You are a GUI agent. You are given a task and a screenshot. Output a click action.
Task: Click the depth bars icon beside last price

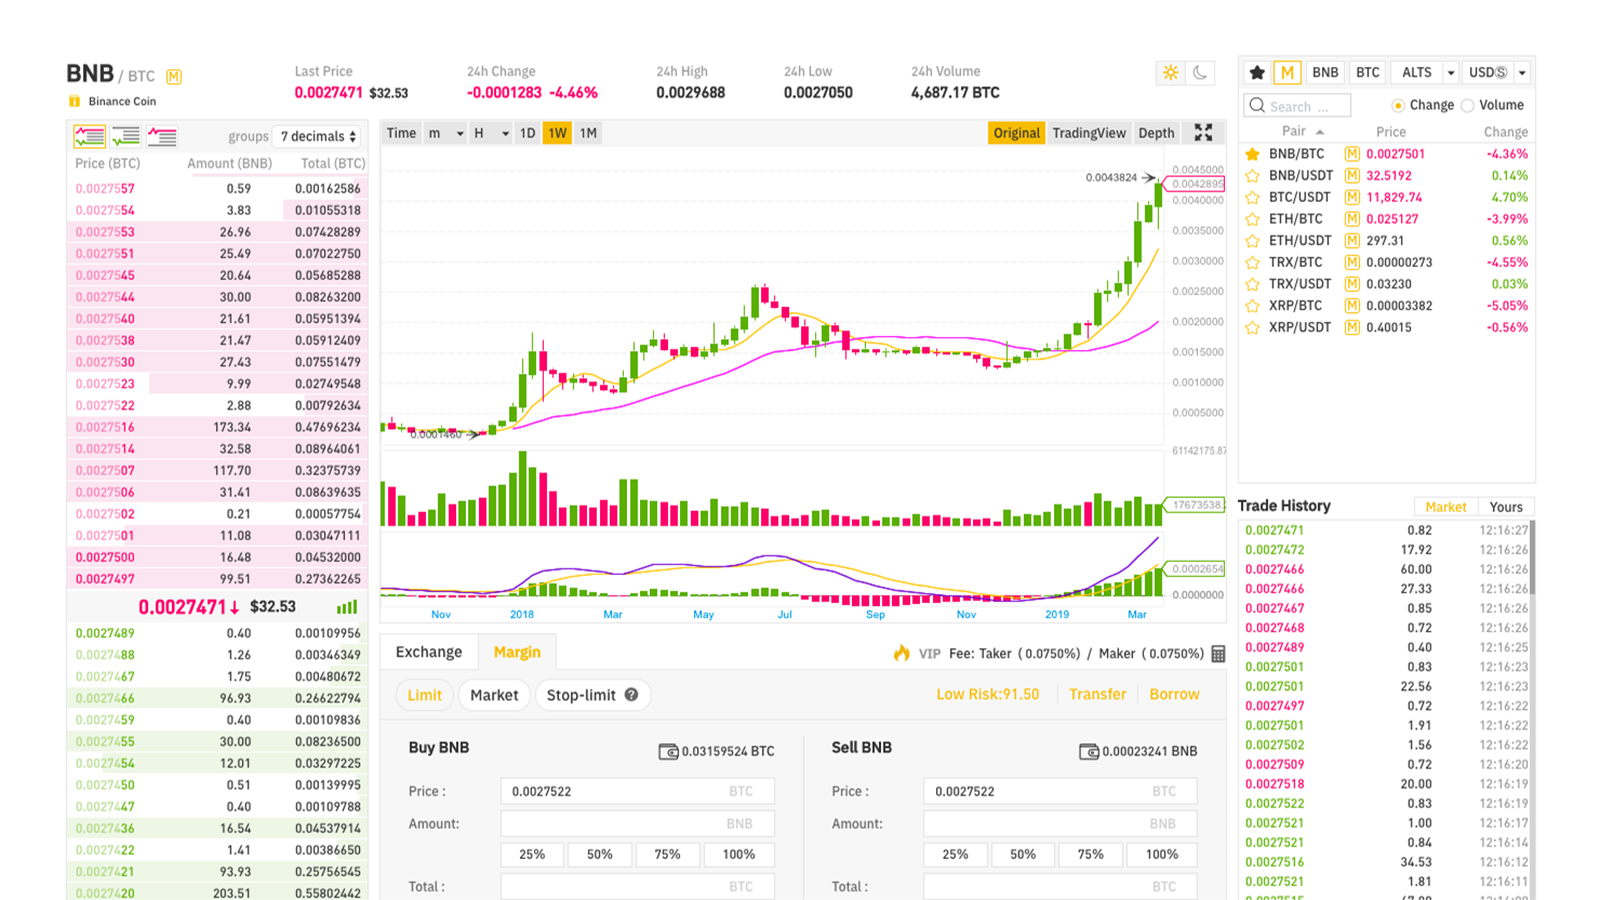click(347, 607)
